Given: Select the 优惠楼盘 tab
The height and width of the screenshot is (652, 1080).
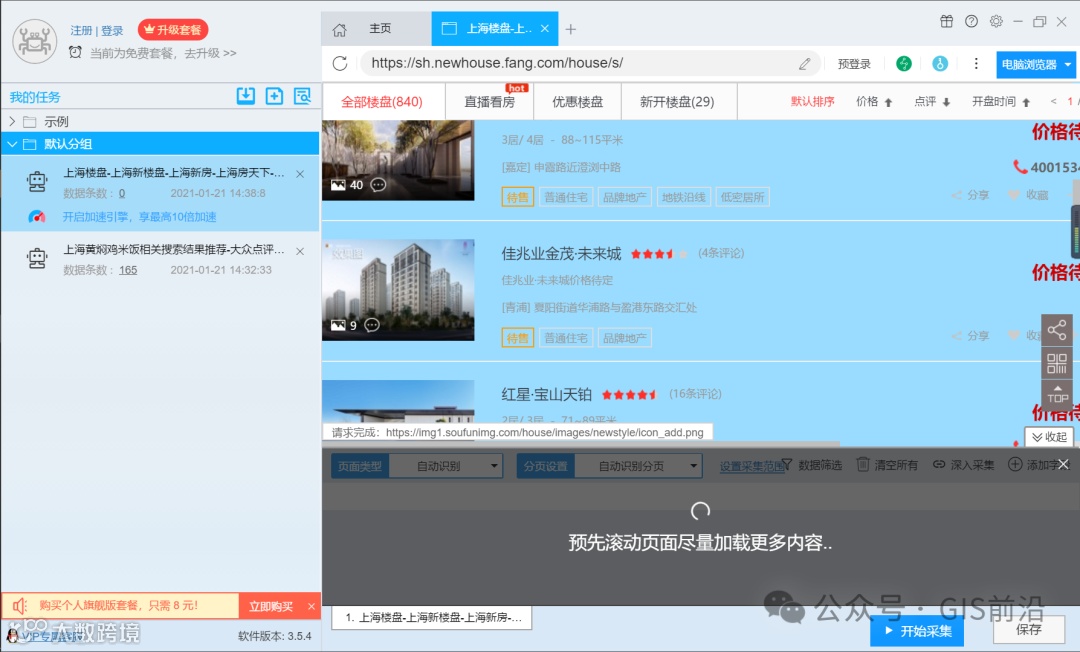Looking at the screenshot, I should click(577, 102).
